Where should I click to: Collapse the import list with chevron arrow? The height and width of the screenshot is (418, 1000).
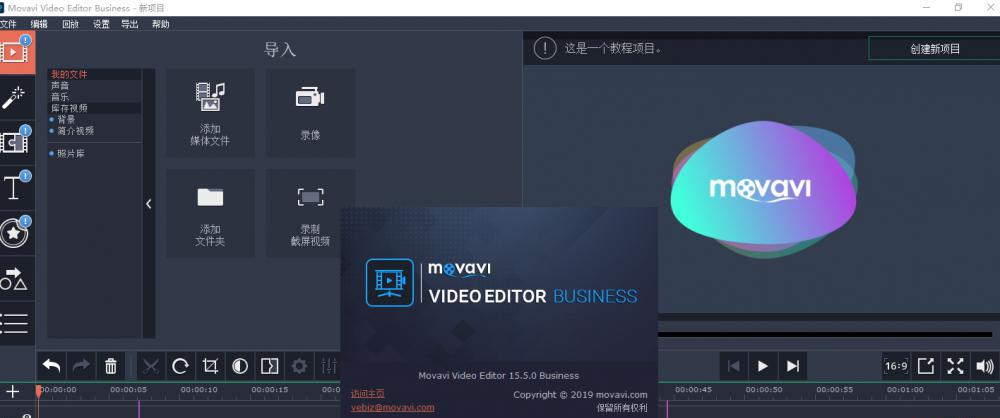[149, 204]
